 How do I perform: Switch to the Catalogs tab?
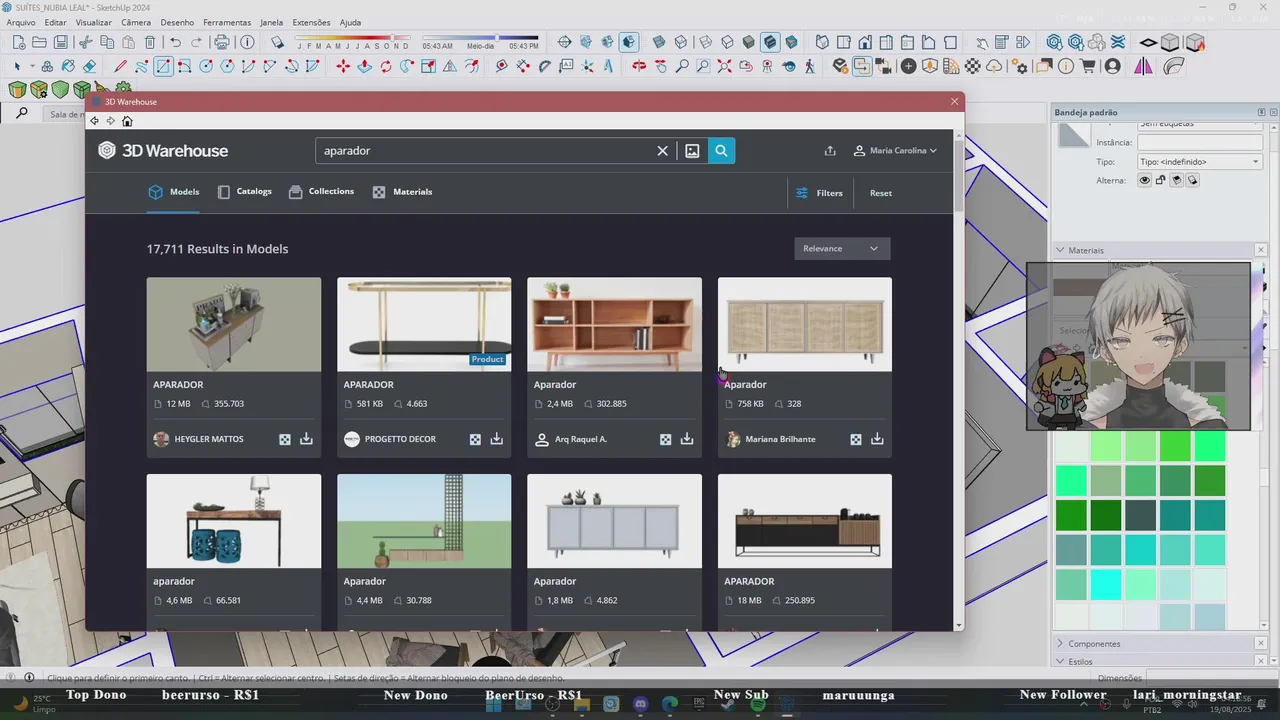tap(244, 192)
